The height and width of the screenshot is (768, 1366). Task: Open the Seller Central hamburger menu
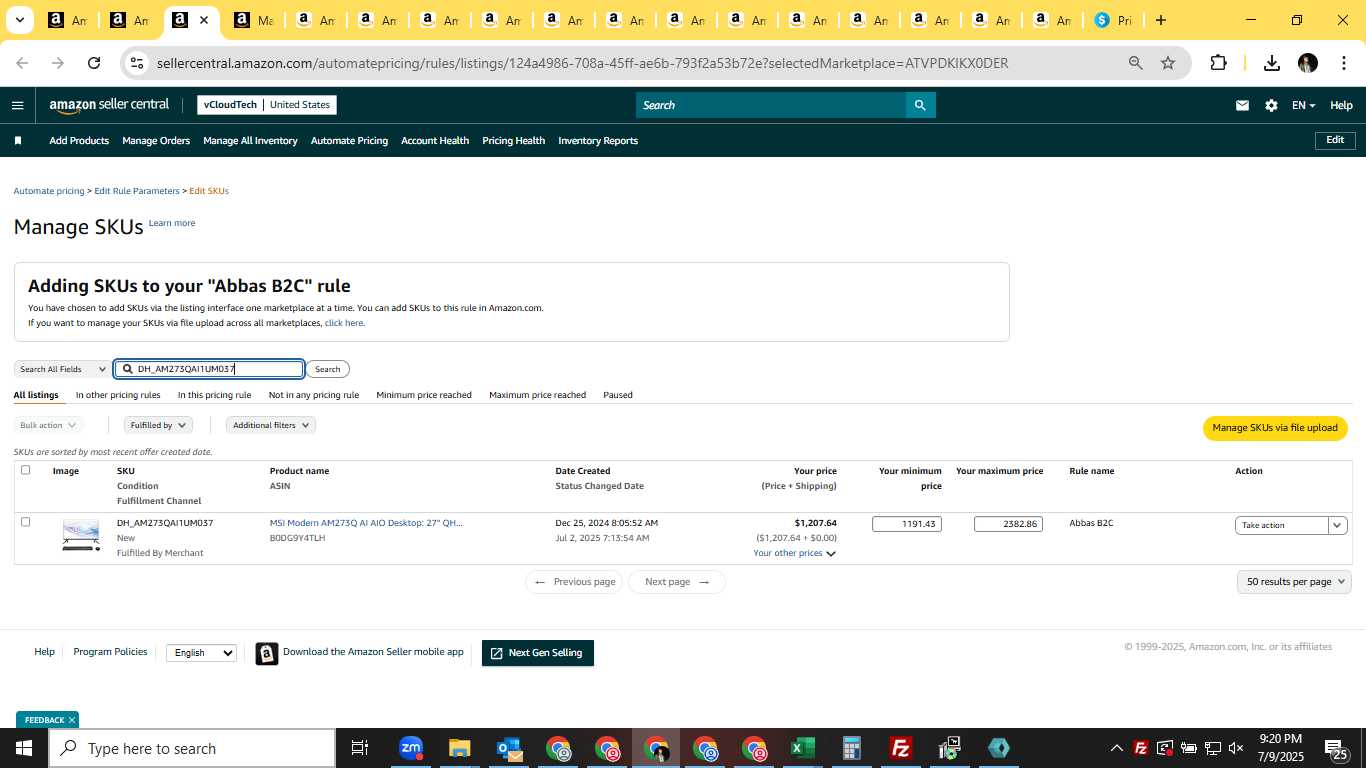click(x=17, y=105)
